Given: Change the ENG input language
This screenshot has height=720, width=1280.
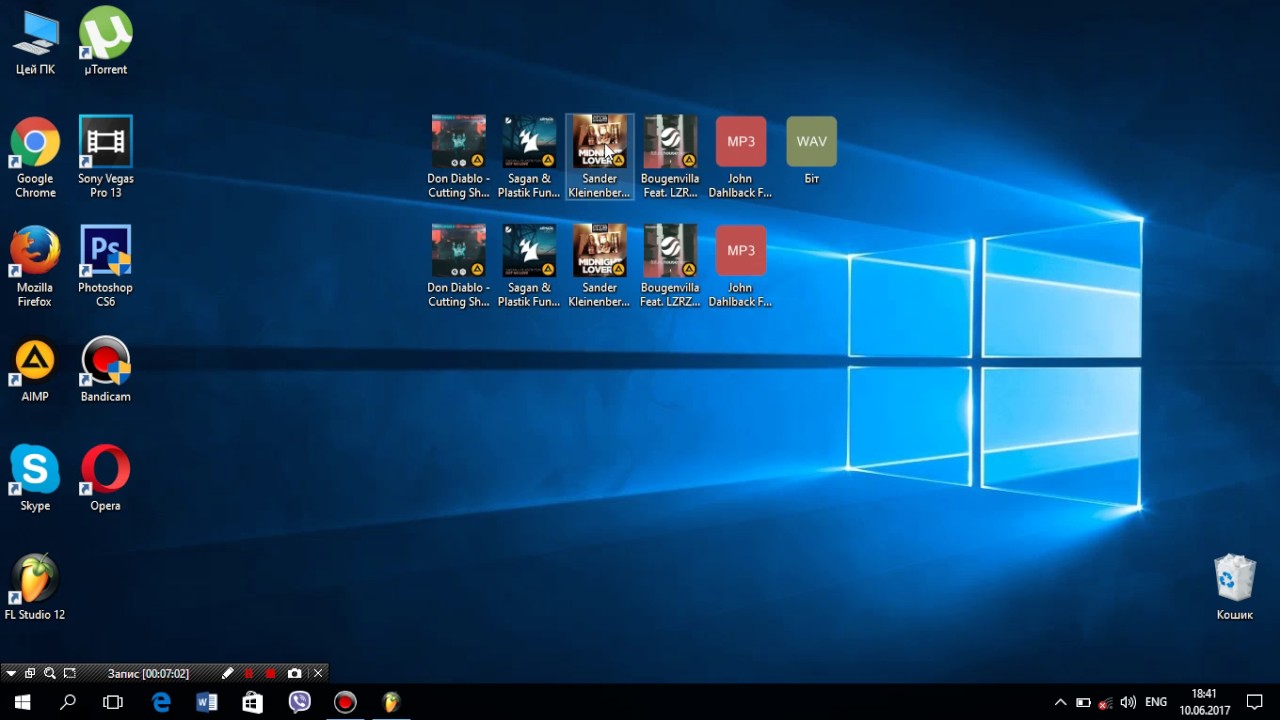Looking at the screenshot, I should [1156, 702].
